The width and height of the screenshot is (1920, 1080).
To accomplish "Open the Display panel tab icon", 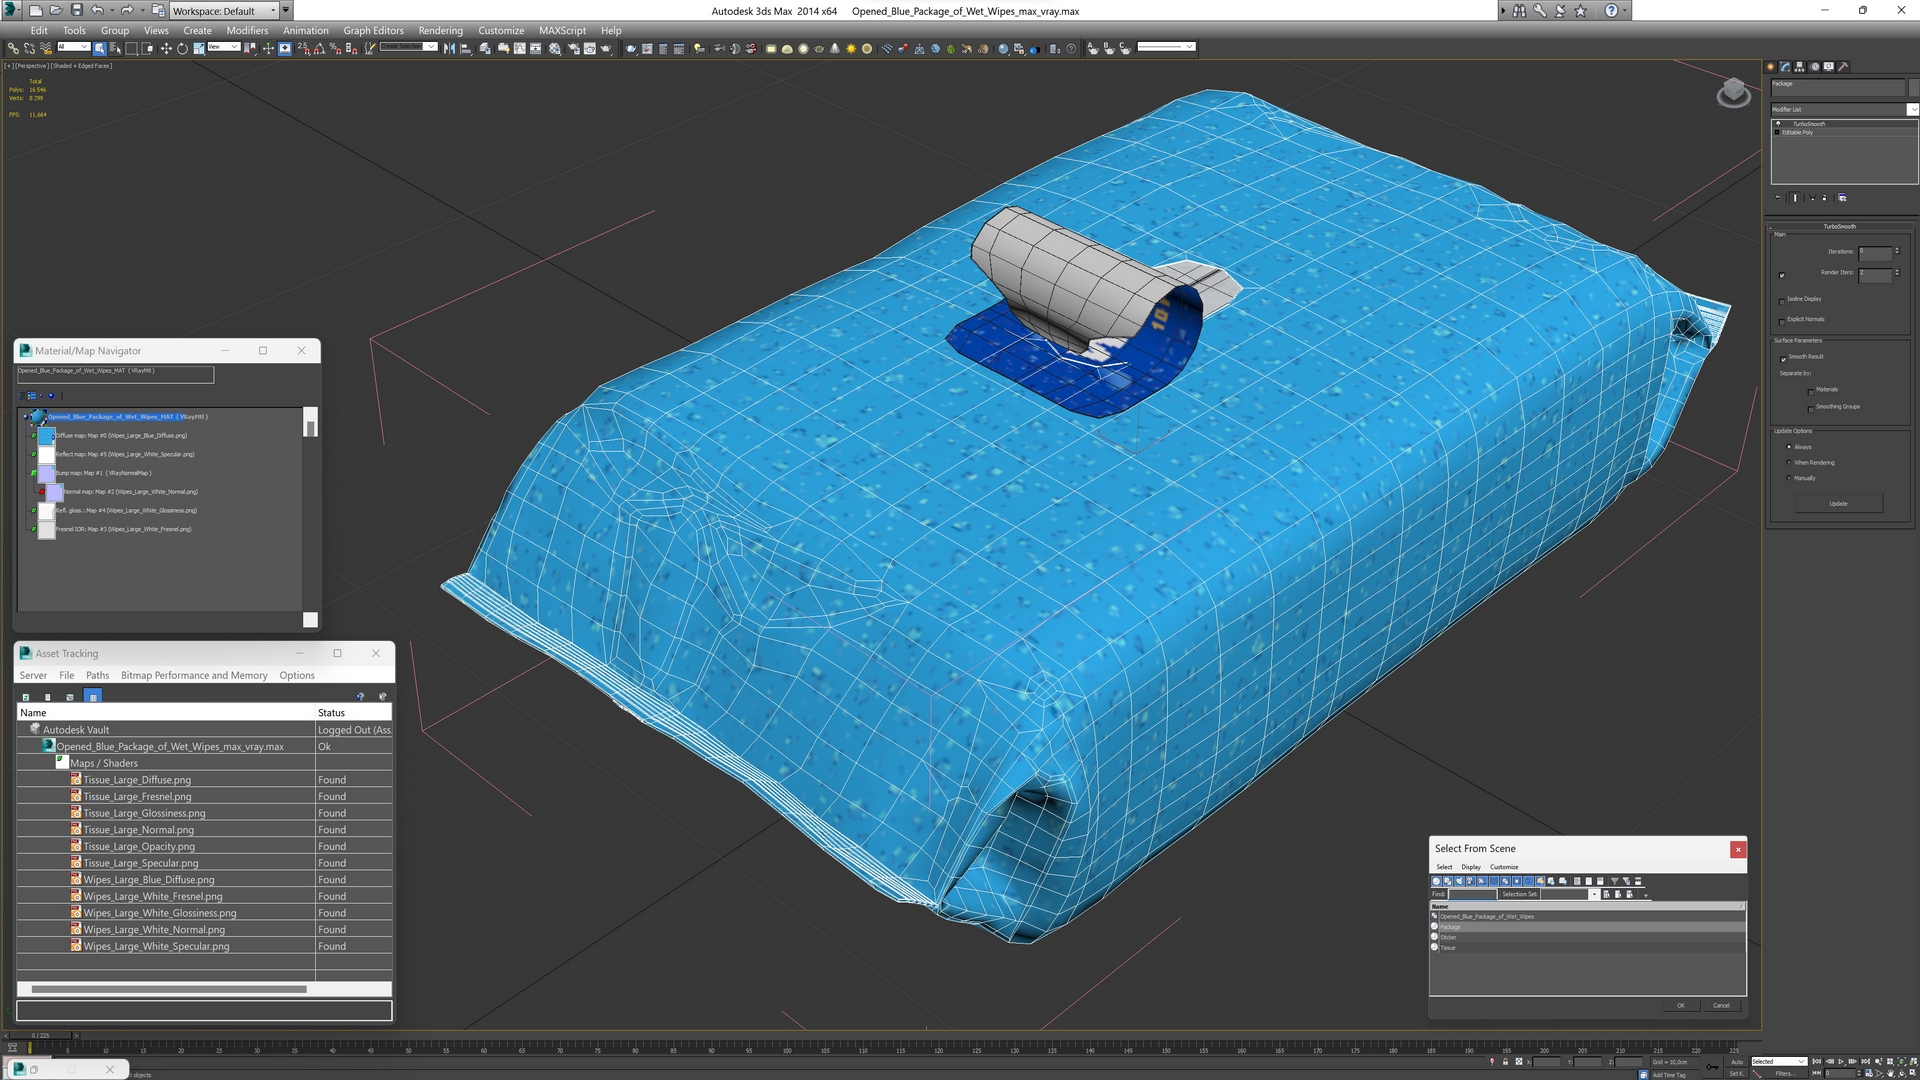I will click(x=1829, y=67).
